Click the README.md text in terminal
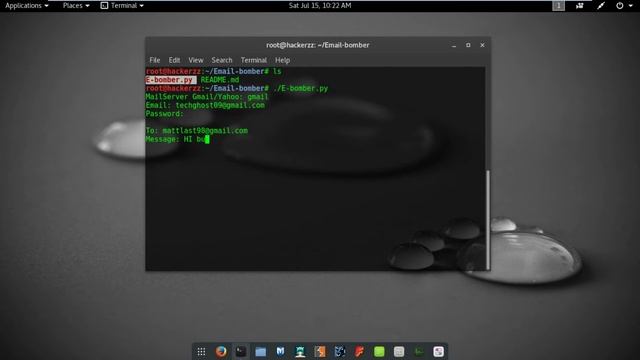Image resolution: width=640 pixels, height=360 pixels. click(x=220, y=80)
